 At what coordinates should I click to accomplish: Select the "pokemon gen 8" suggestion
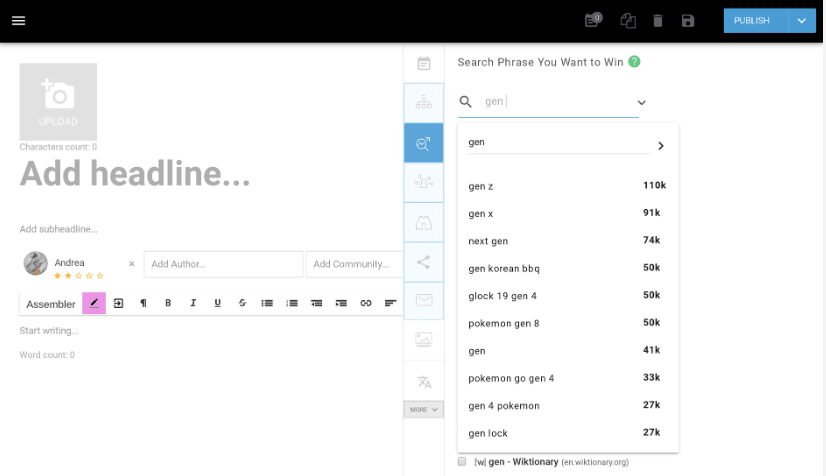click(x=504, y=323)
